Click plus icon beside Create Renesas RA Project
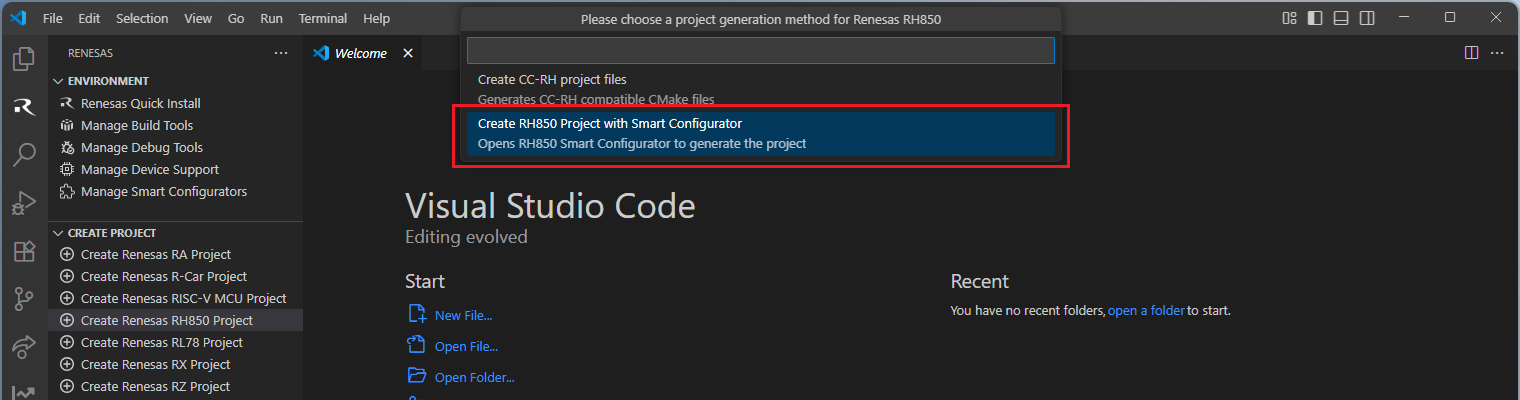 (x=67, y=254)
